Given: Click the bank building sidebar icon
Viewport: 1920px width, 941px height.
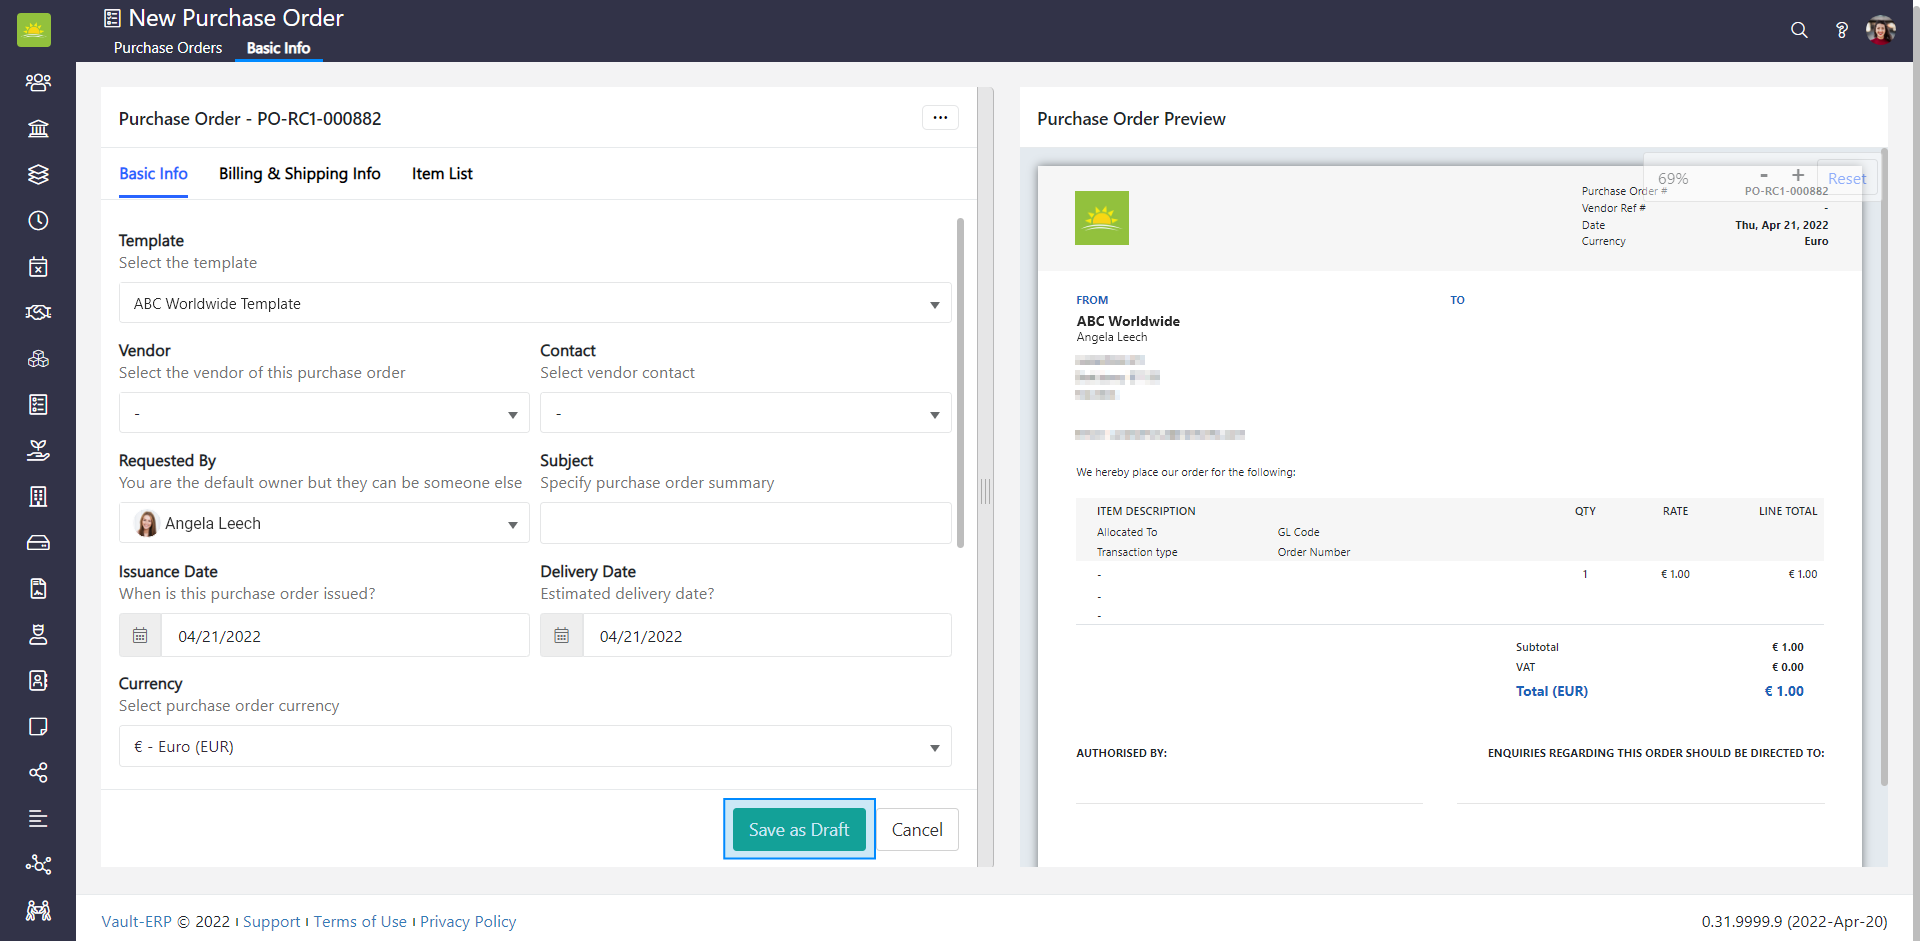Looking at the screenshot, I should pyautogui.click(x=38, y=128).
